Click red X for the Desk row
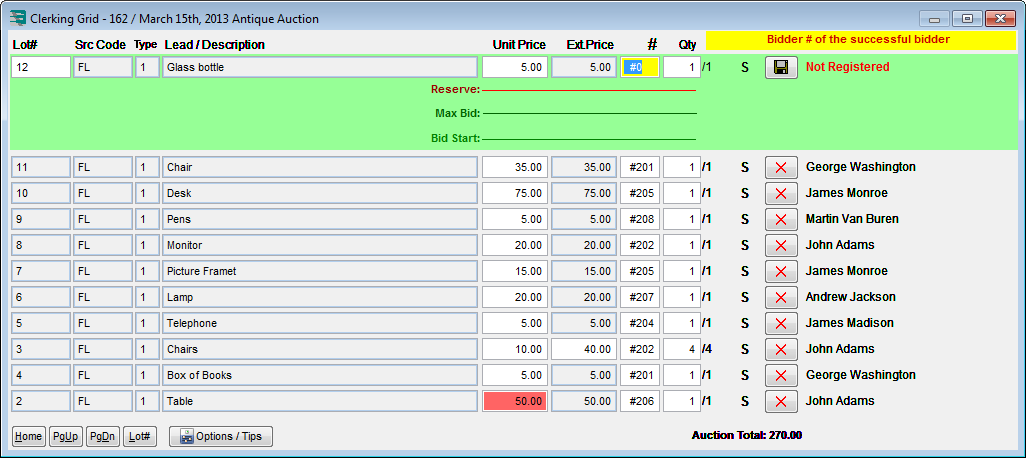The image size is (1026, 458). click(x=780, y=193)
